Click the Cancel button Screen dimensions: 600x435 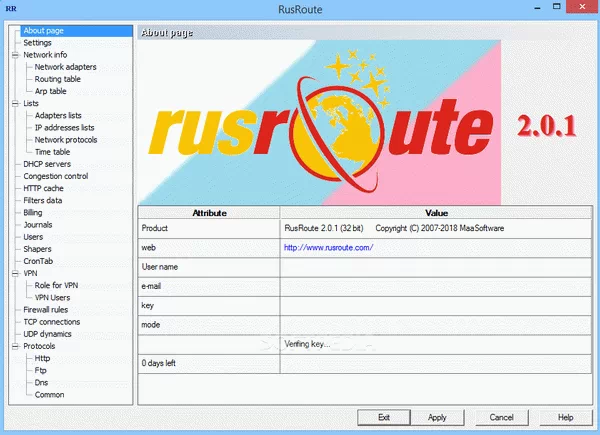point(502,417)
